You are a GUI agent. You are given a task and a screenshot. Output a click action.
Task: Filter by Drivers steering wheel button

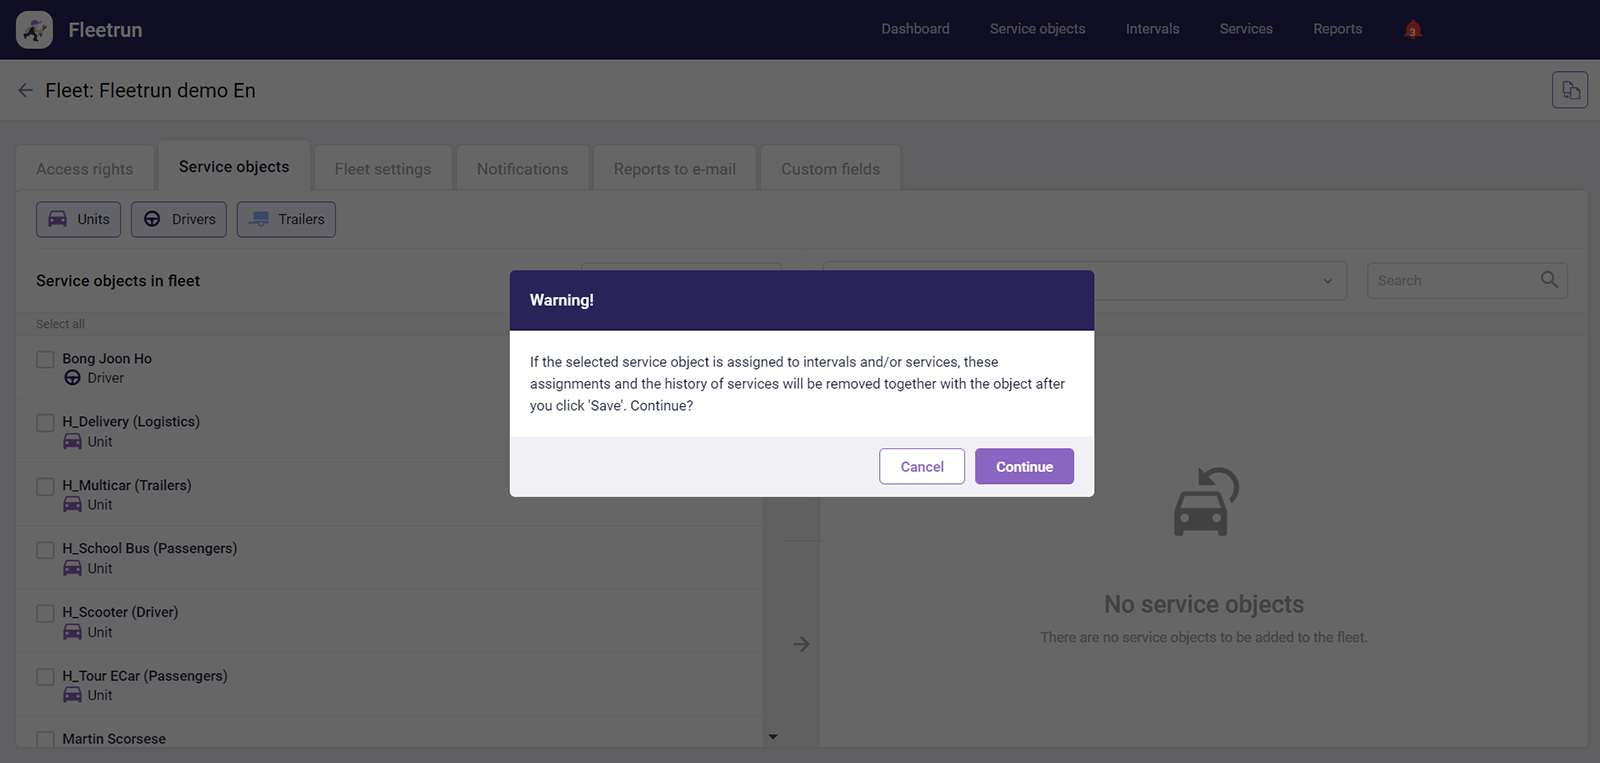[x=179, y=220]
